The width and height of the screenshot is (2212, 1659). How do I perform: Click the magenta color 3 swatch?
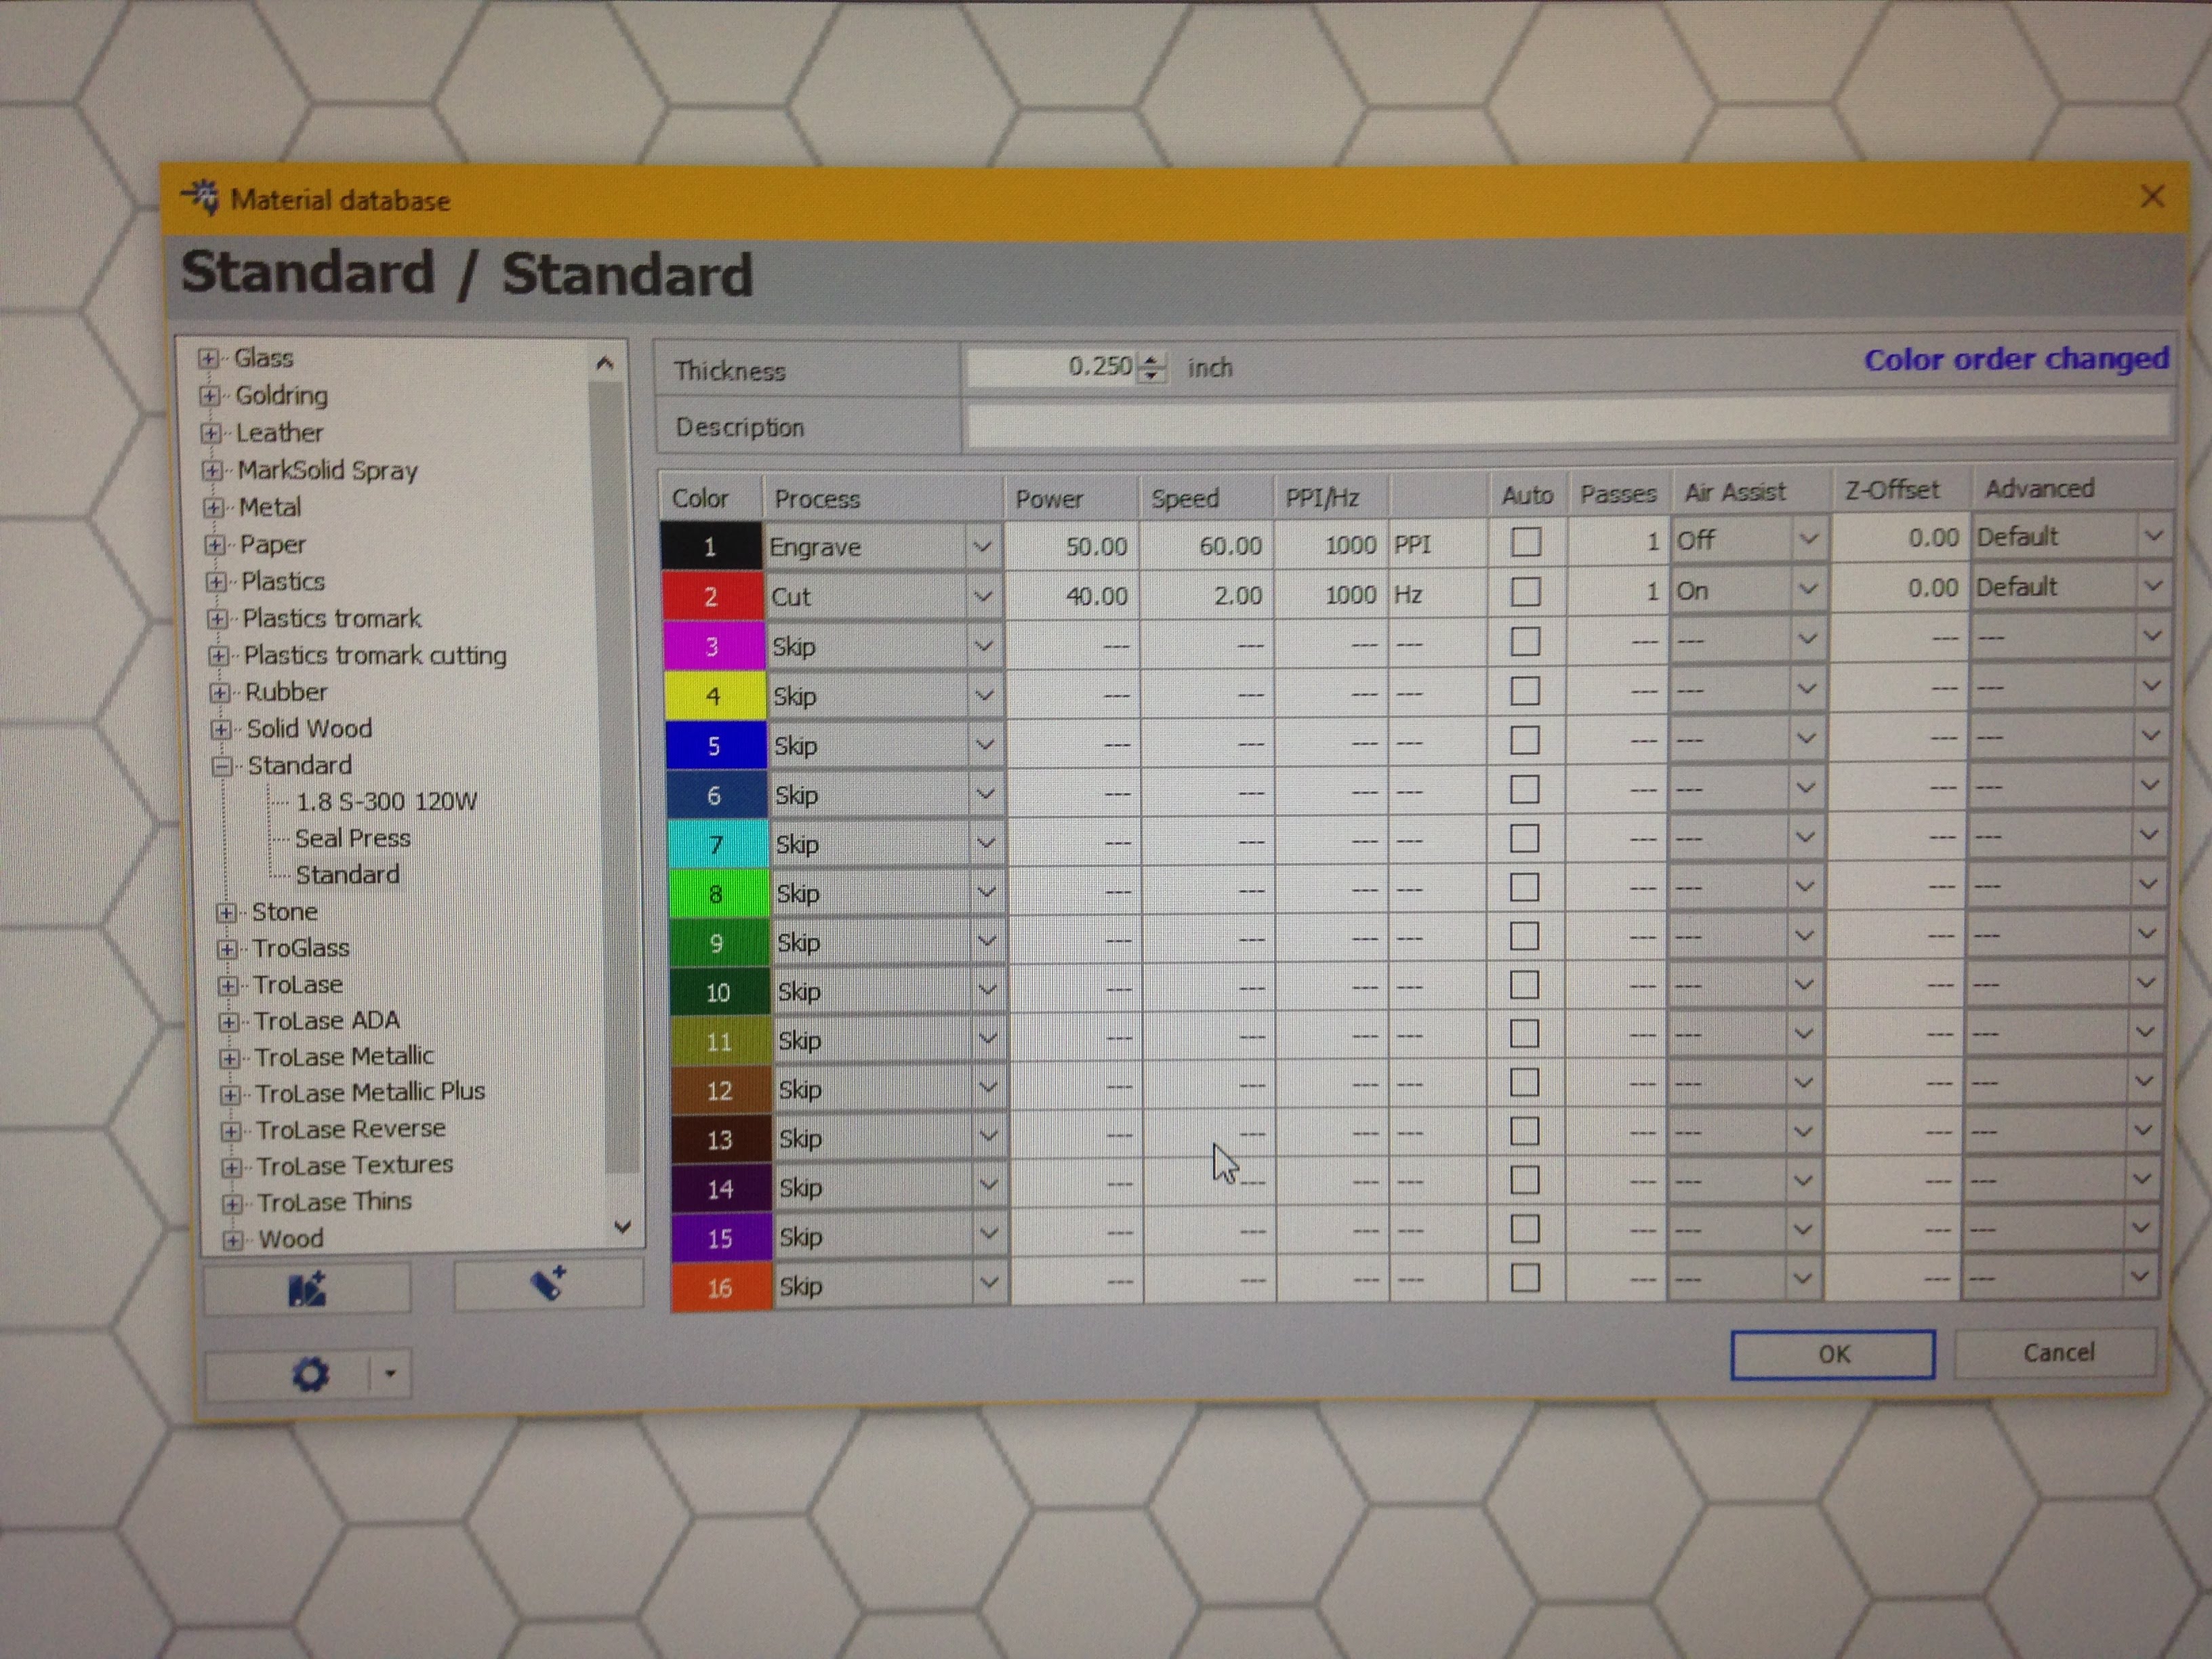tap(713, 646)
